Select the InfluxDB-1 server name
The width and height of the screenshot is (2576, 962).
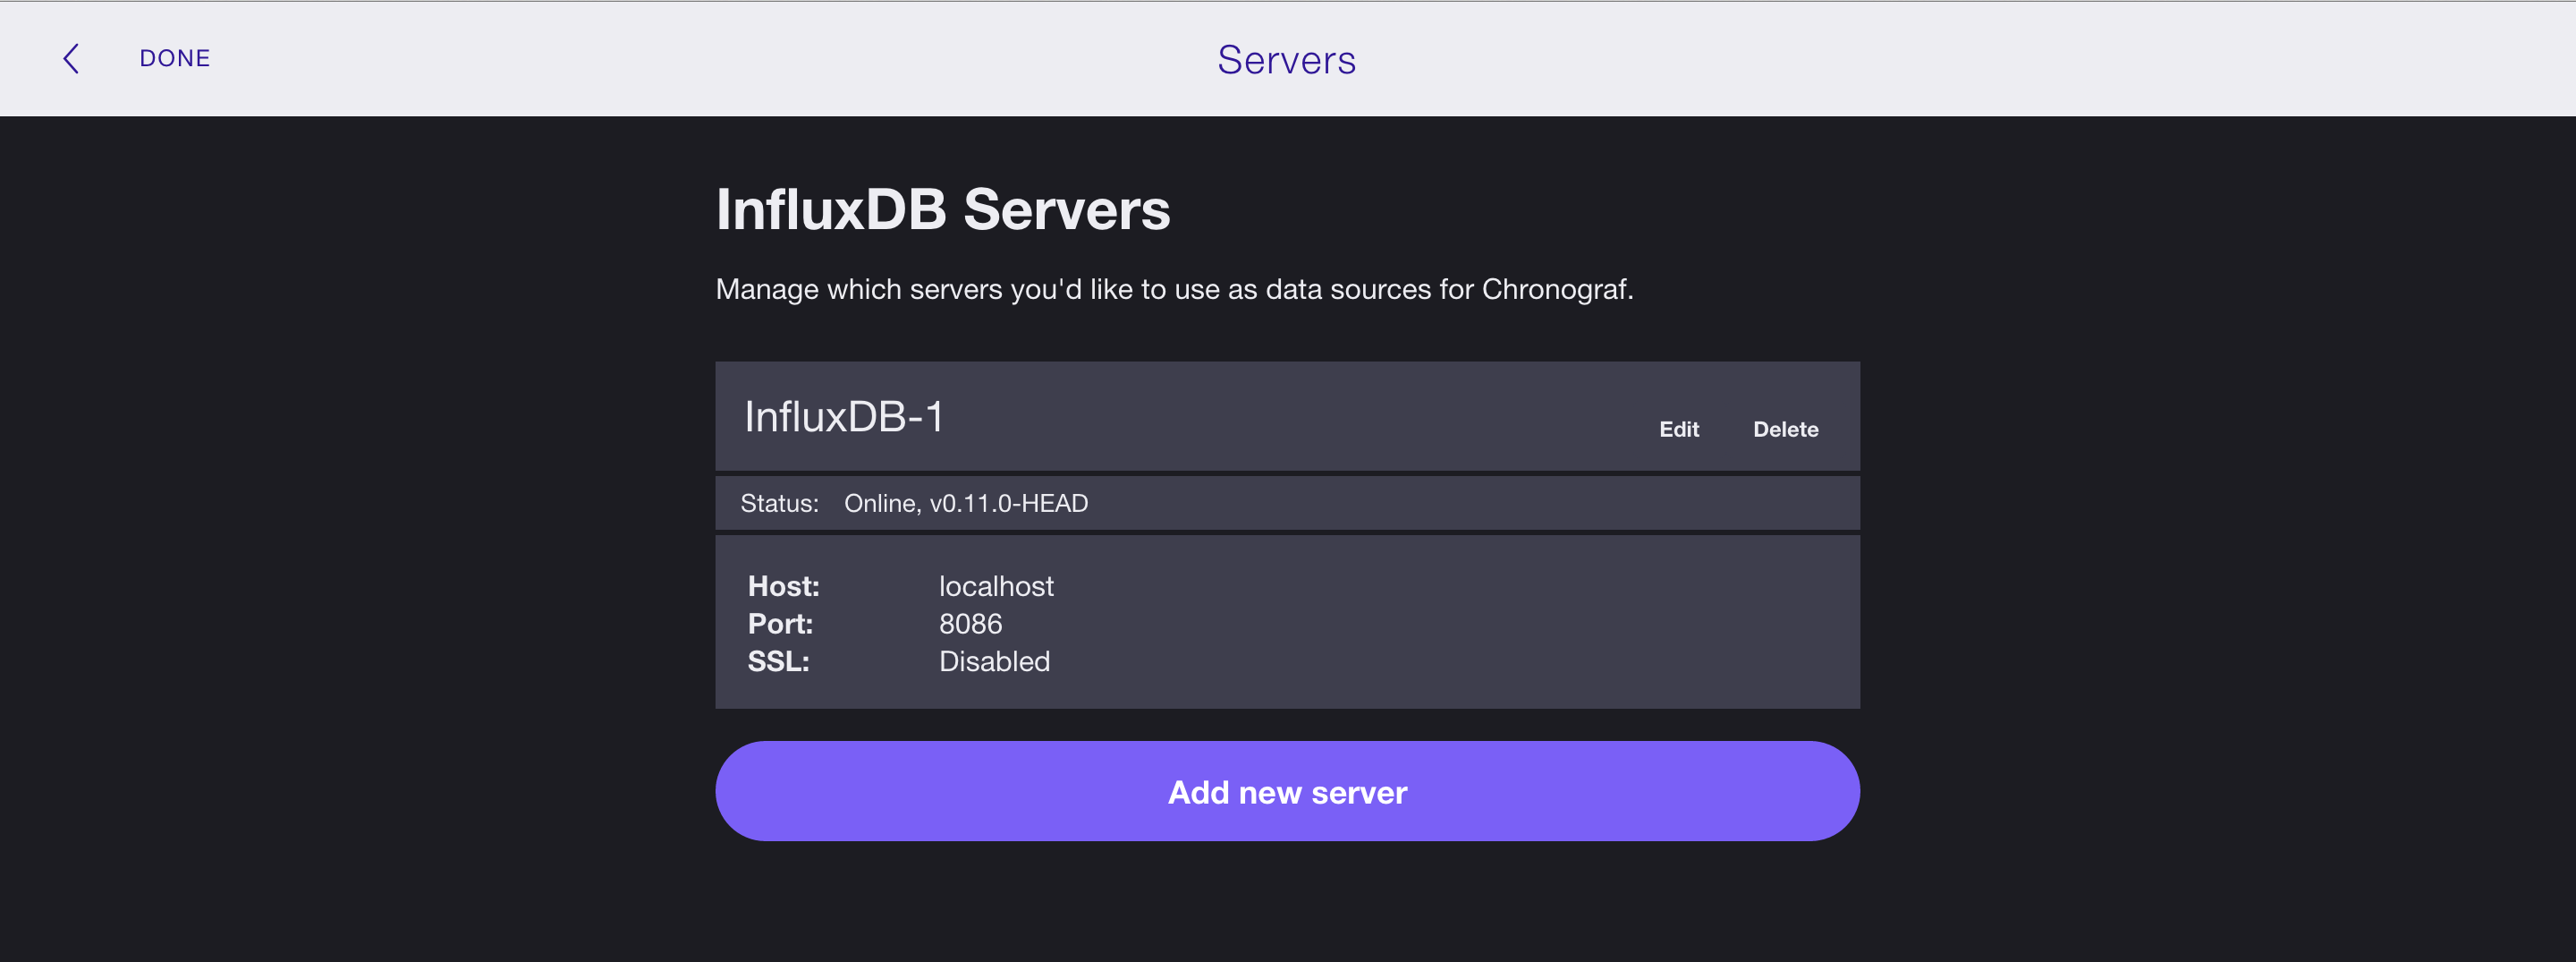click(844, 416)
